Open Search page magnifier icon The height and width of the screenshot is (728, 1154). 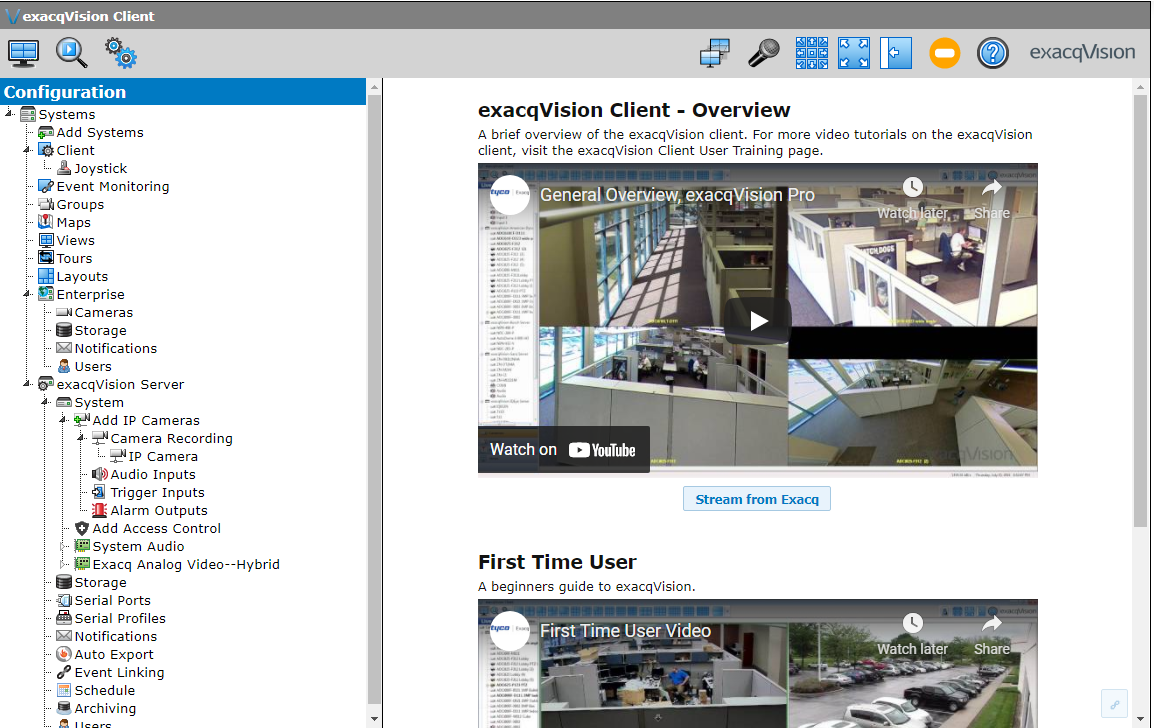(x=71, y=53)
